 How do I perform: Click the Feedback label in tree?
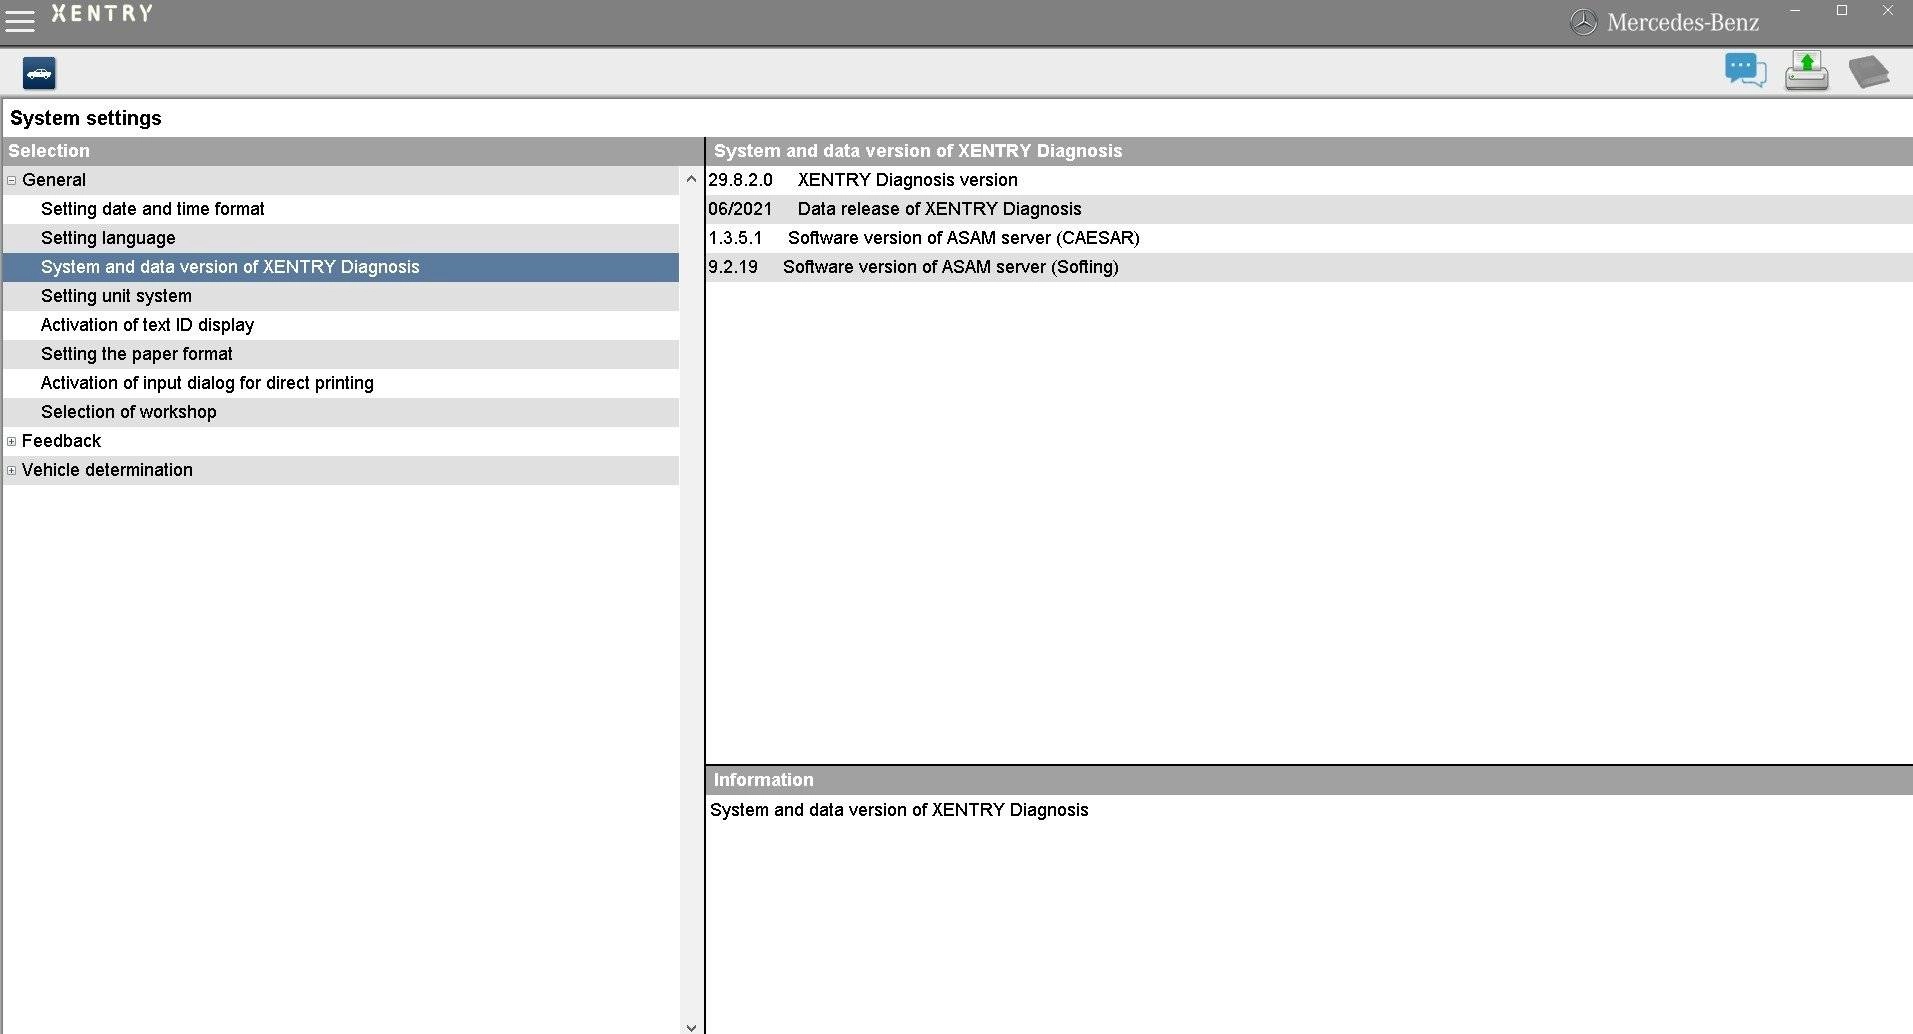point(61,441)
